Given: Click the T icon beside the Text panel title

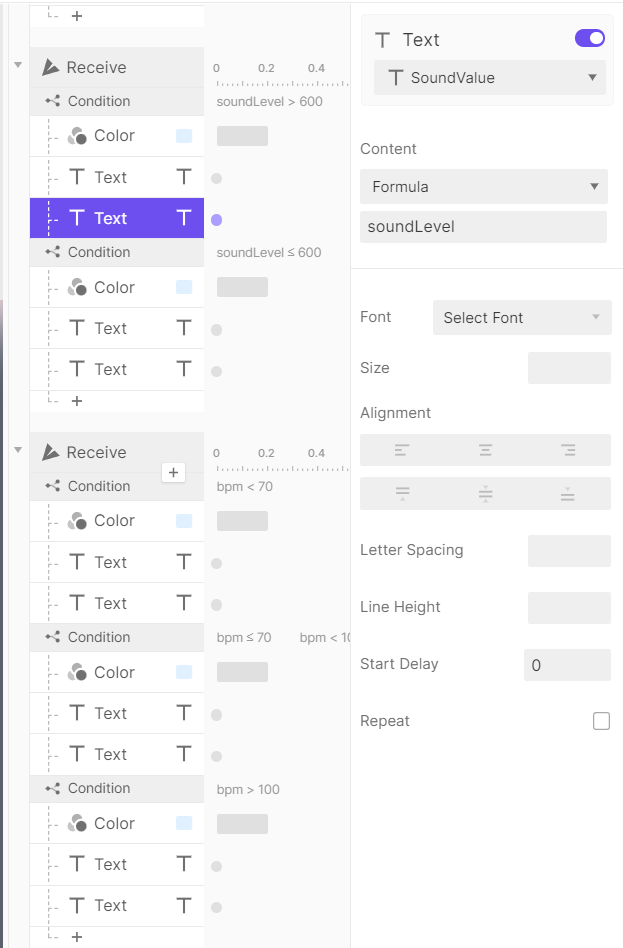Looking at the screenshot, I should coord(380,39).
